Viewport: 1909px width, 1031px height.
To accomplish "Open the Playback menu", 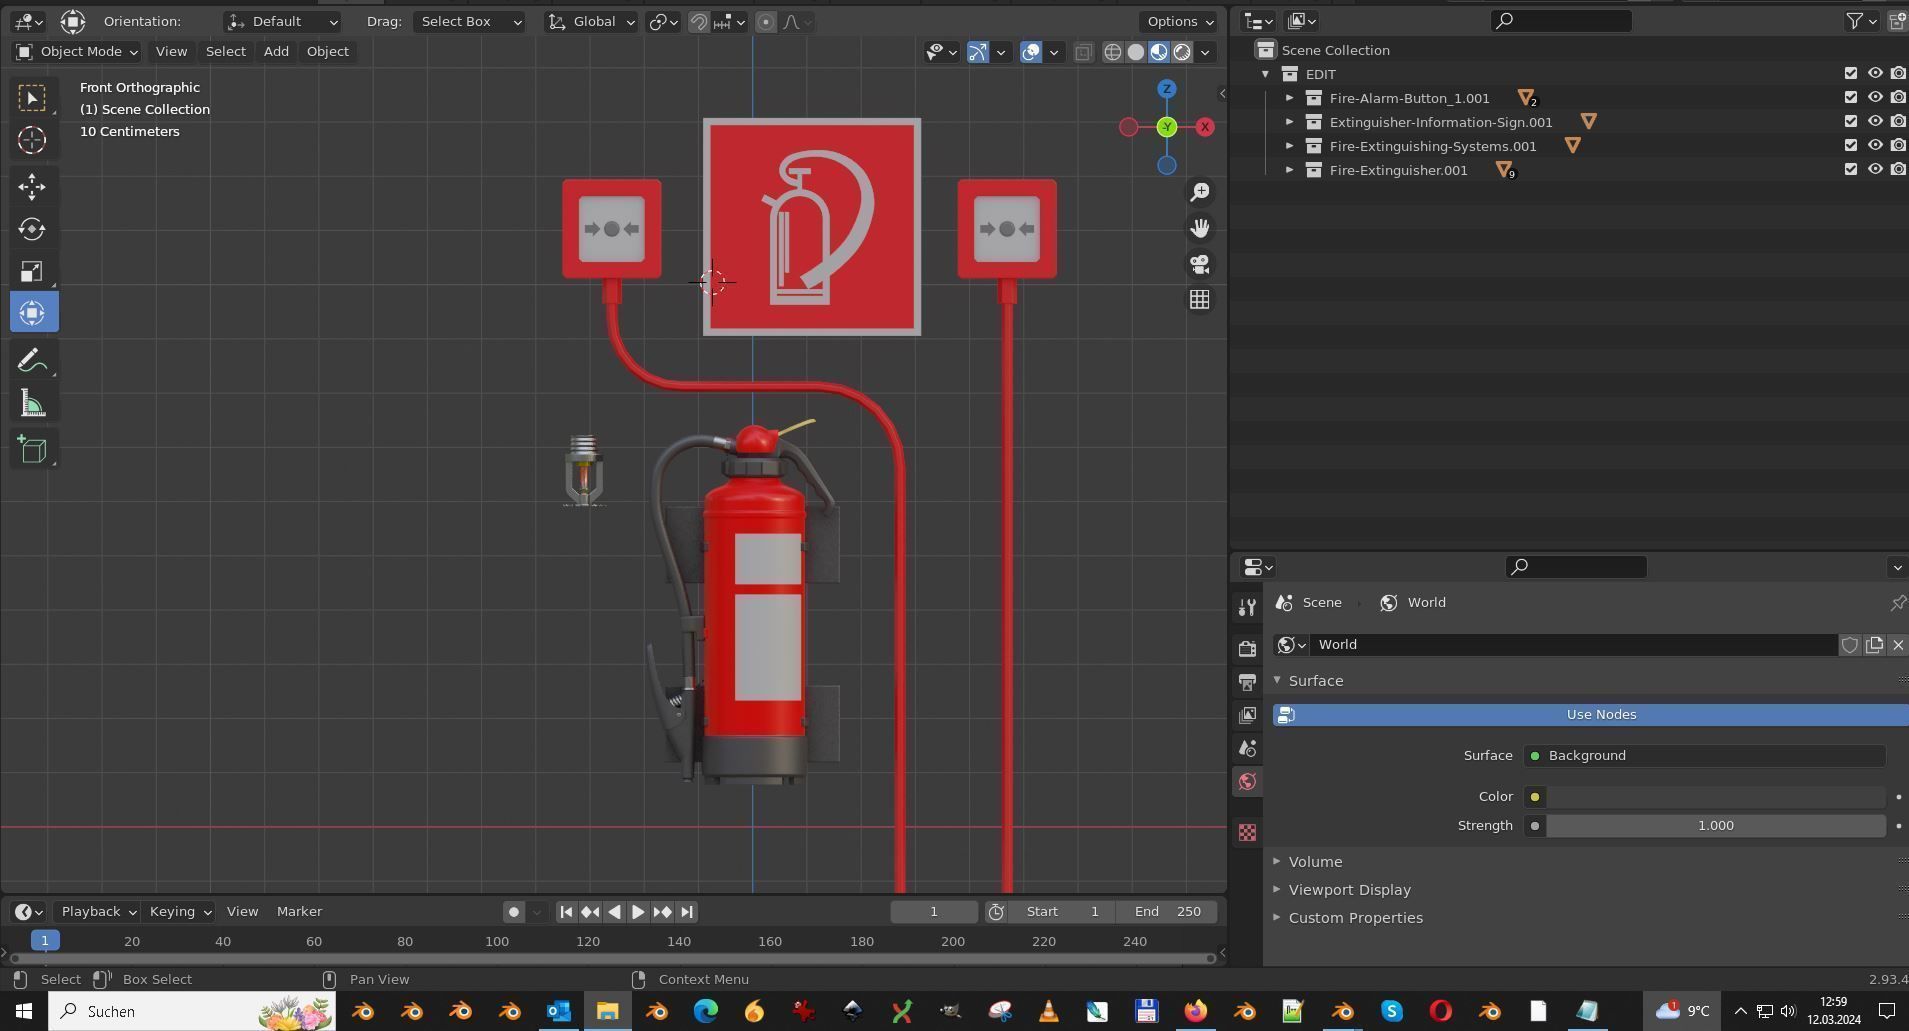I will (97, 912).
